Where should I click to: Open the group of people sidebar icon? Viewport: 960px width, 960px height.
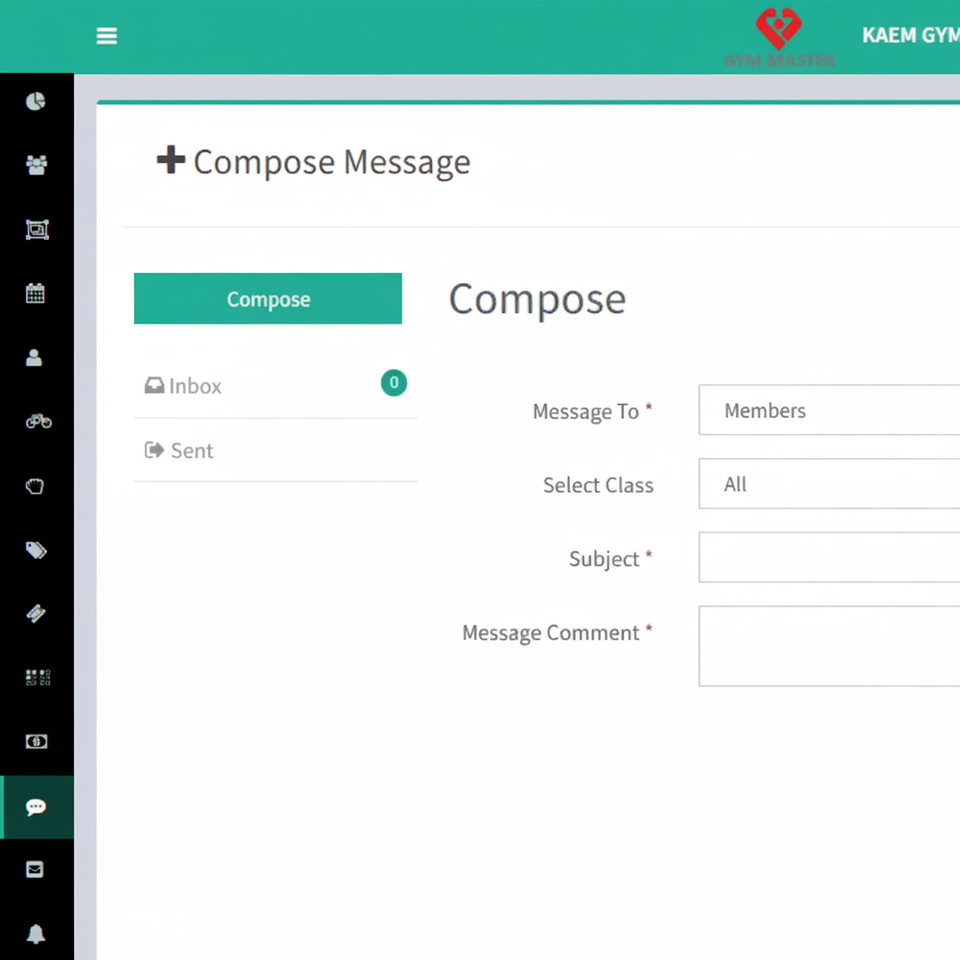pyautogui.click(x=36, y=165)
